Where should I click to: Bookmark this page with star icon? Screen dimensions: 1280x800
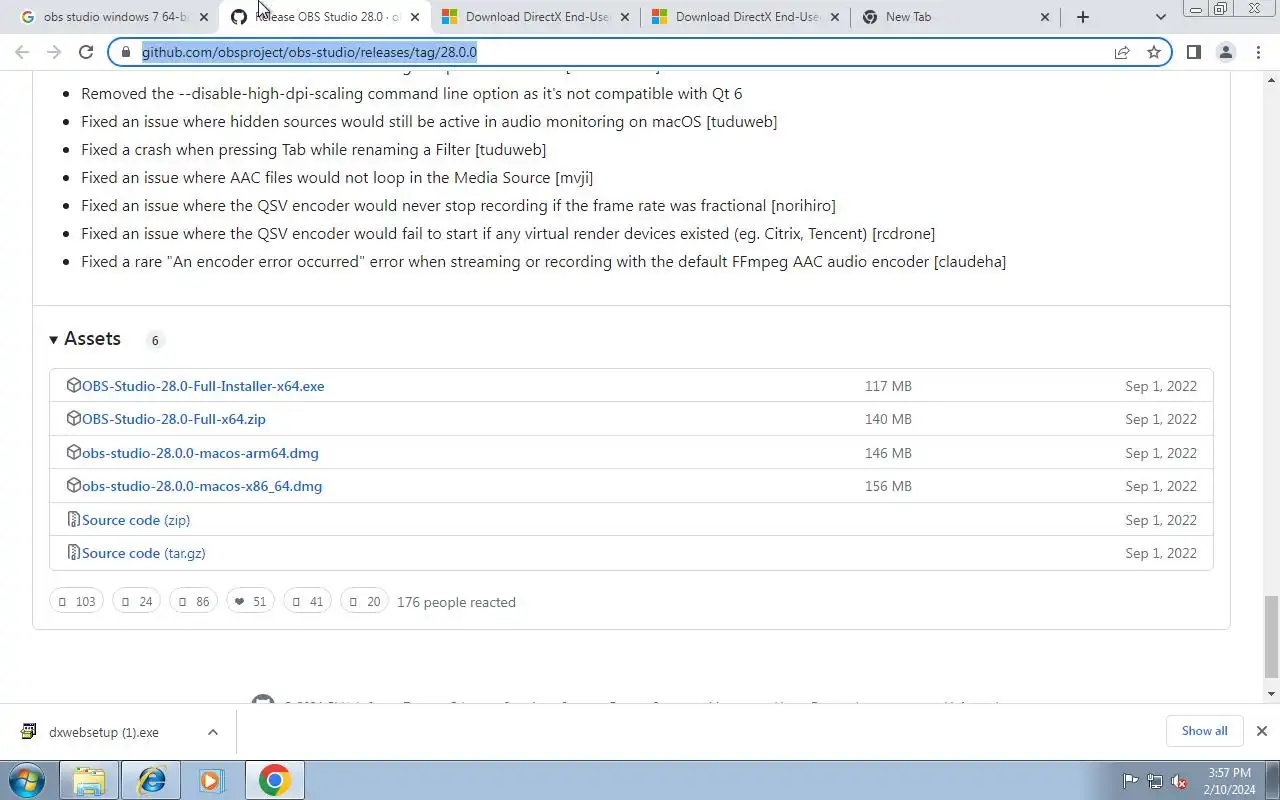click(1154, 52)
